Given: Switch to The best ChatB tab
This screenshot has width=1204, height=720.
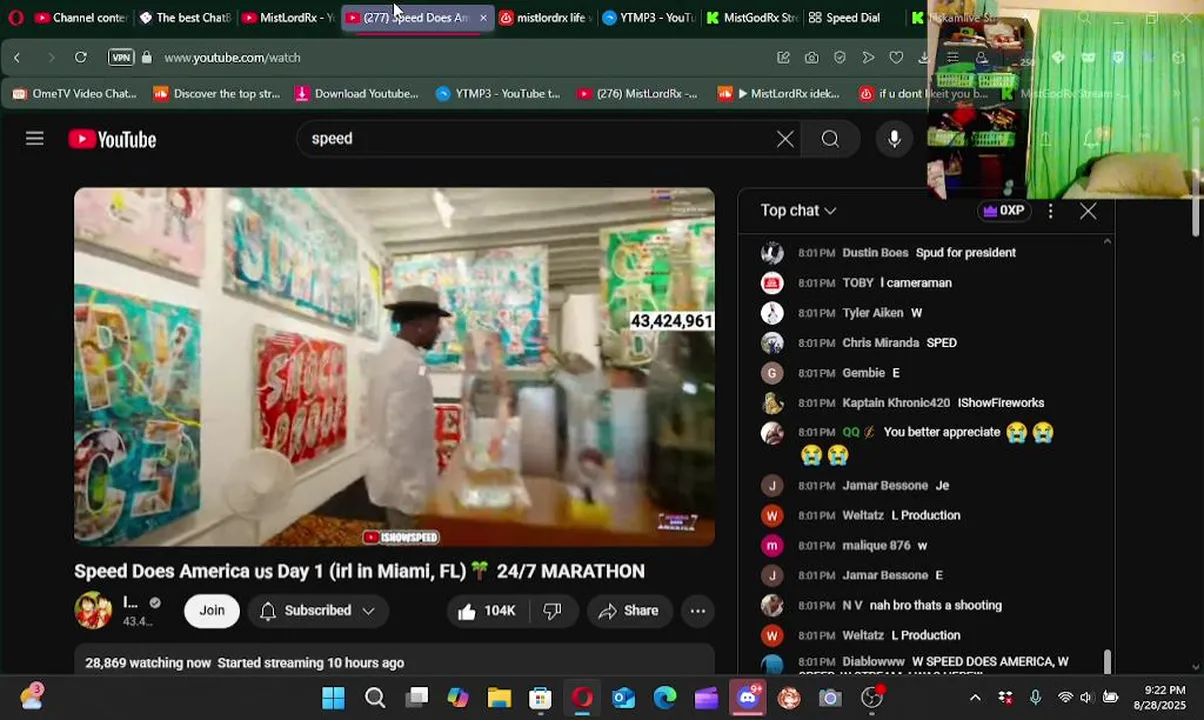Looking at the screenshot, I should pyautogui.click(x=185, y=18).
